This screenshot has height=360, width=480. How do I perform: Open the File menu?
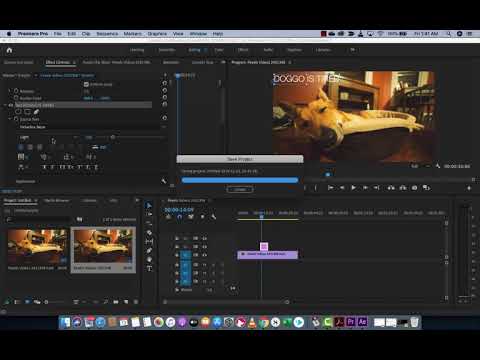point(58,34)
